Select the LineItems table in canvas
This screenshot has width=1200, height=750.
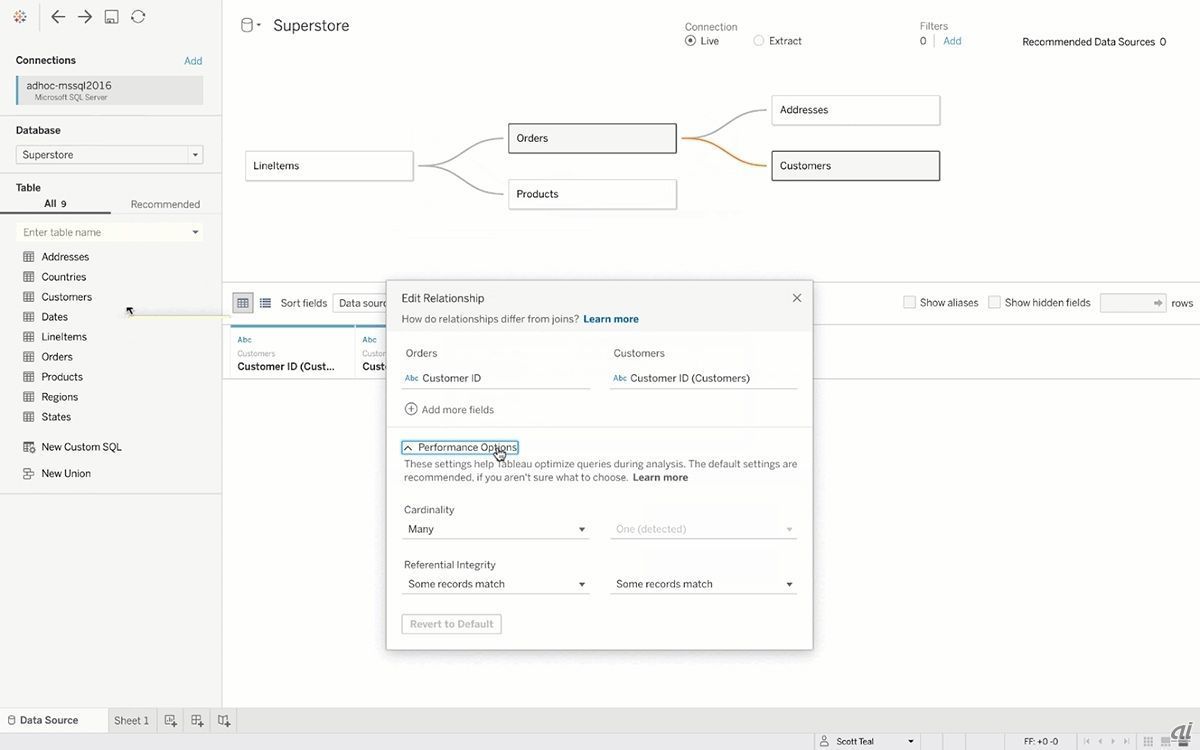pyautogui.click(x=329, y=166)
